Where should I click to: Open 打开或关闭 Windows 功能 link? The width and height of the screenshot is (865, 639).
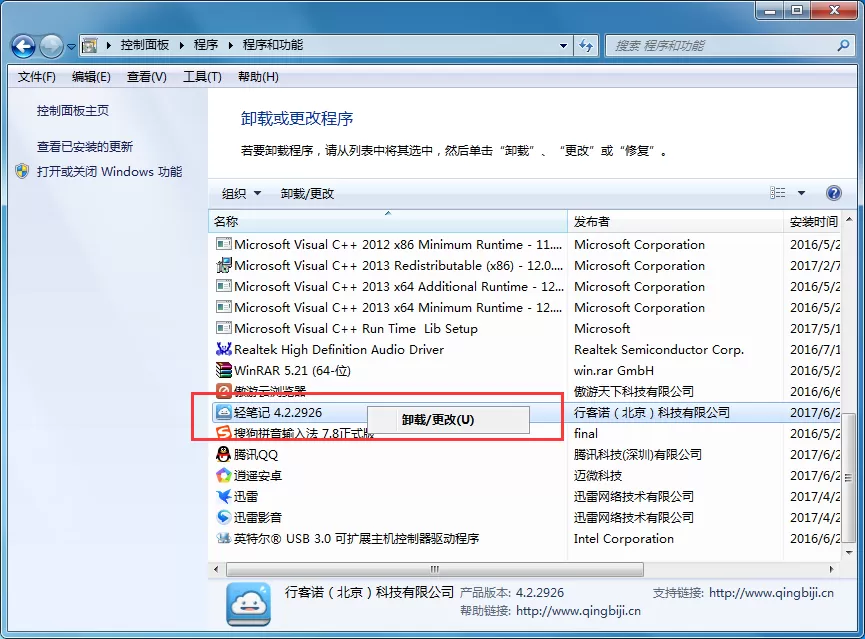point(109,172)
